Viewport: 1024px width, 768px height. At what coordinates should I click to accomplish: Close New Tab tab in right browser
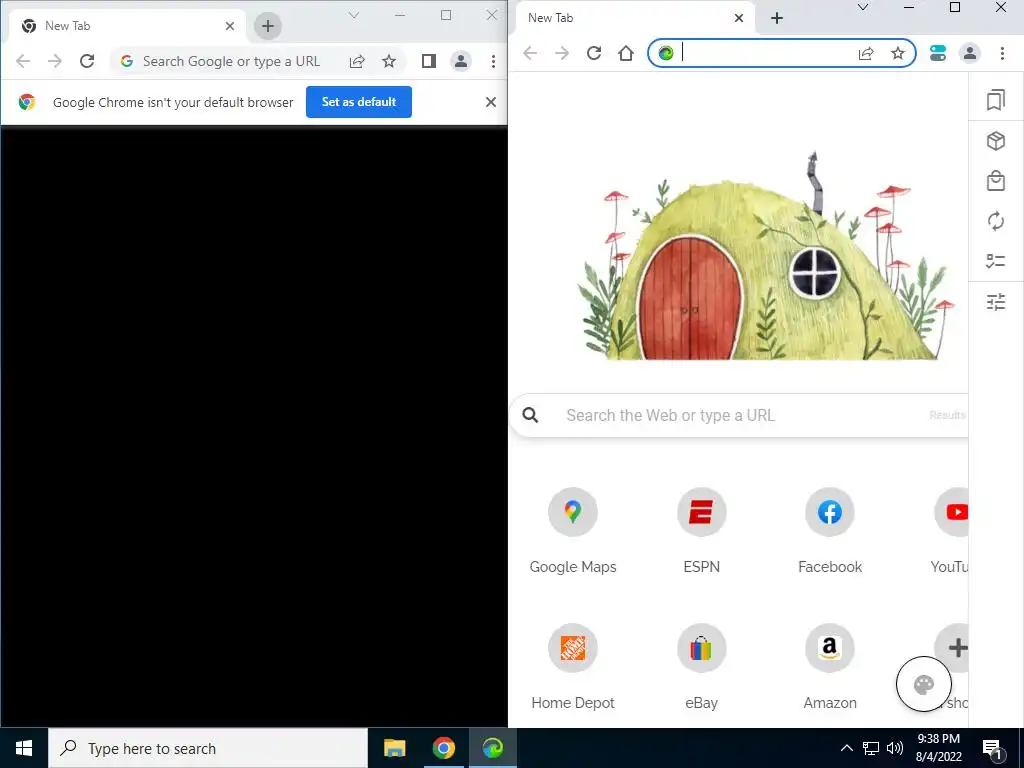pos(739,18)
